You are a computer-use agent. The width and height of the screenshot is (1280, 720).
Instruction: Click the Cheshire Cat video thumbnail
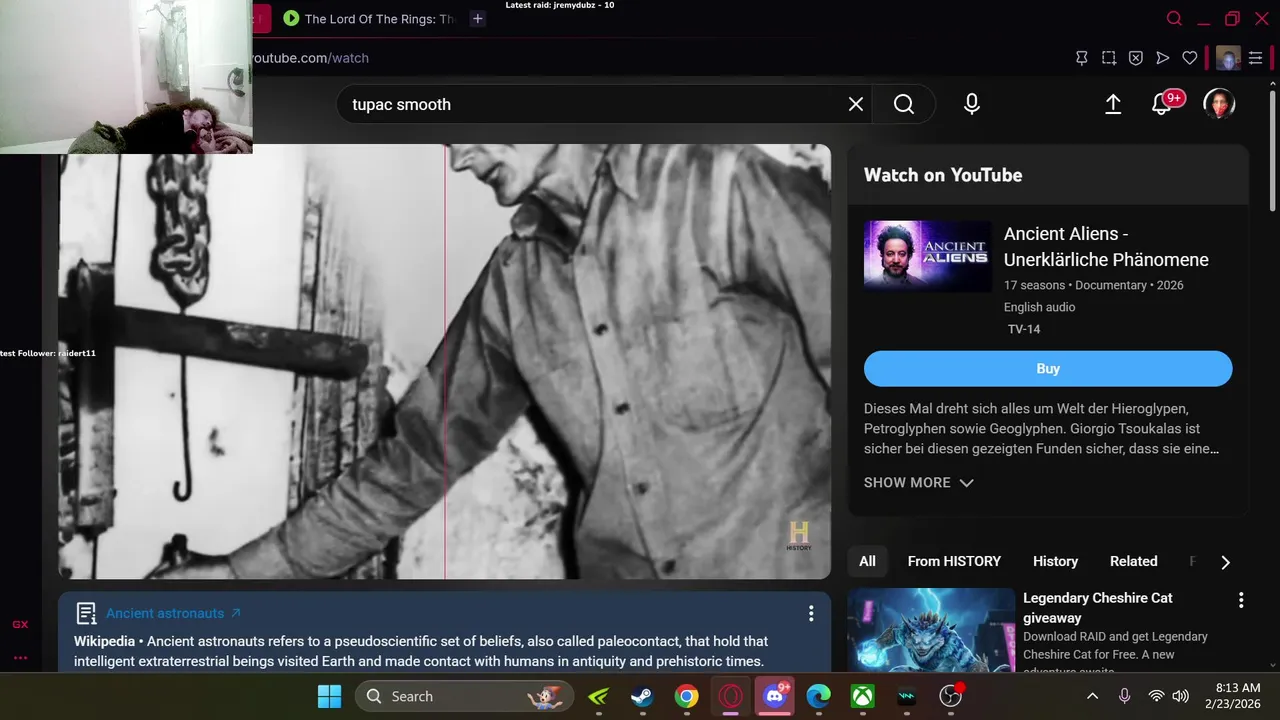(x=931, y=630)
